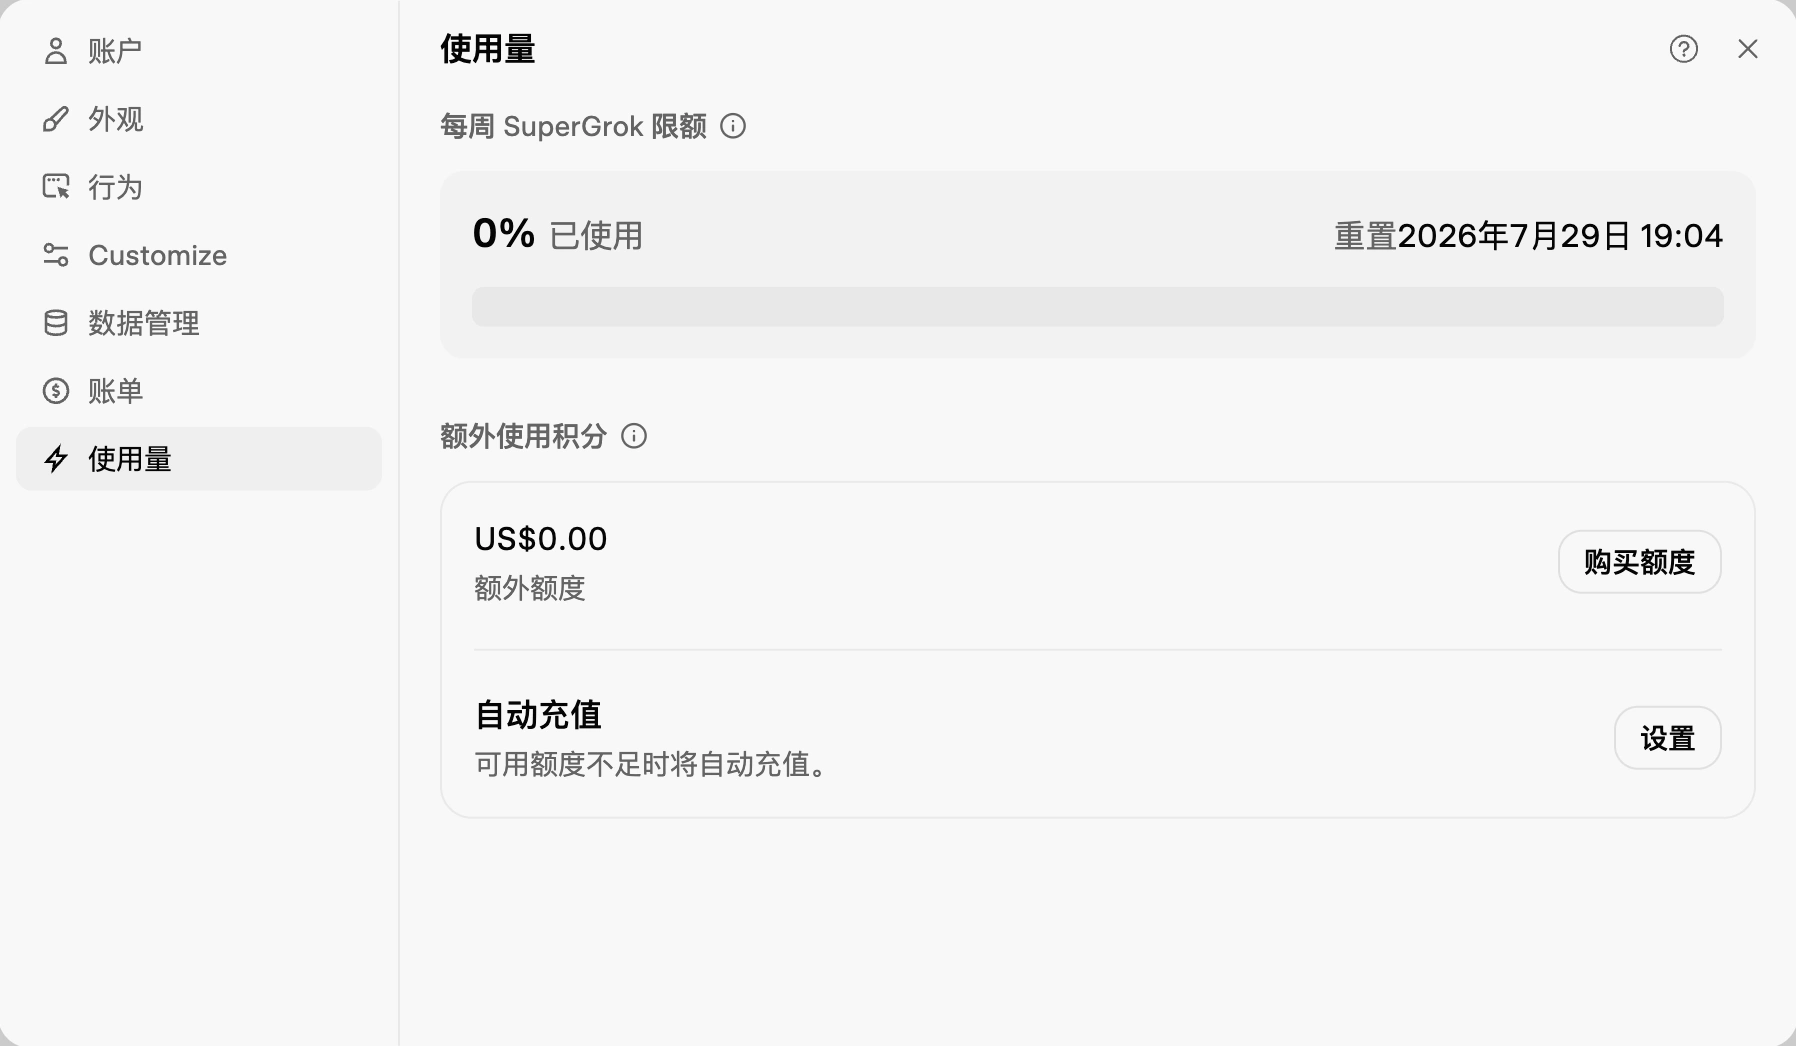
Task: Click the 设置 button for 自动充值
Action: [x=1668, y=738]
